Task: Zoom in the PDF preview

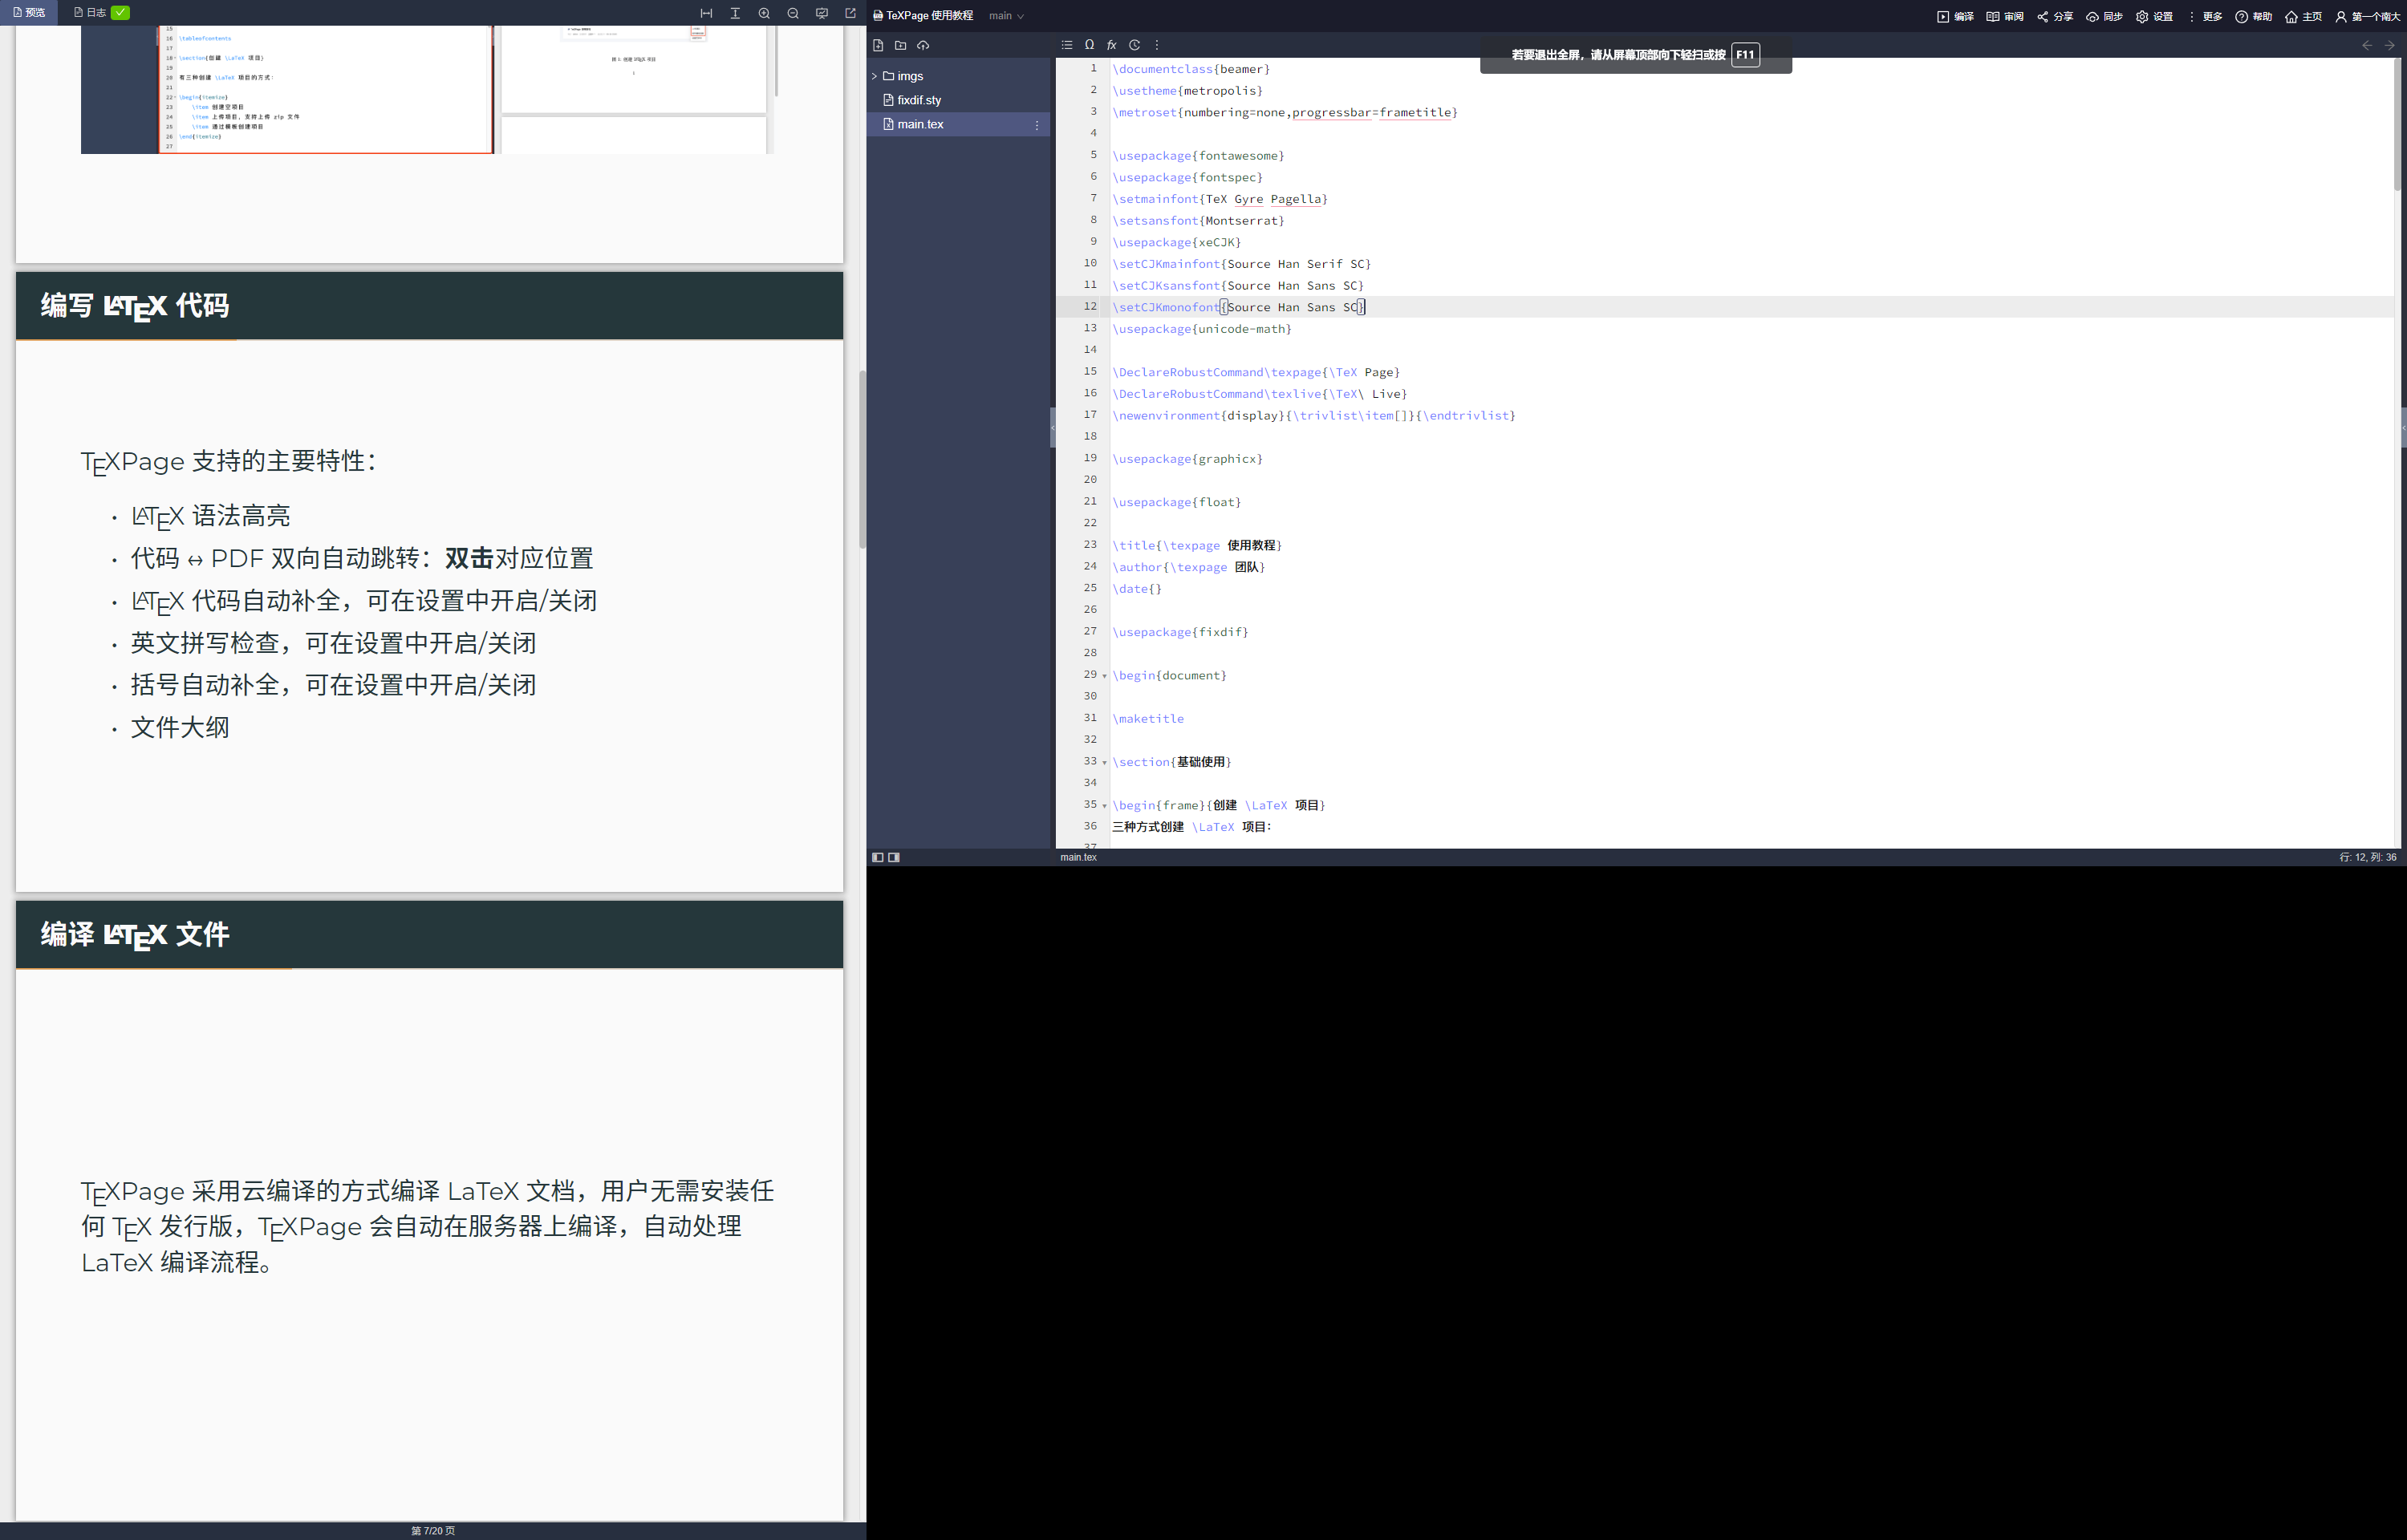Action: point(764,13)
